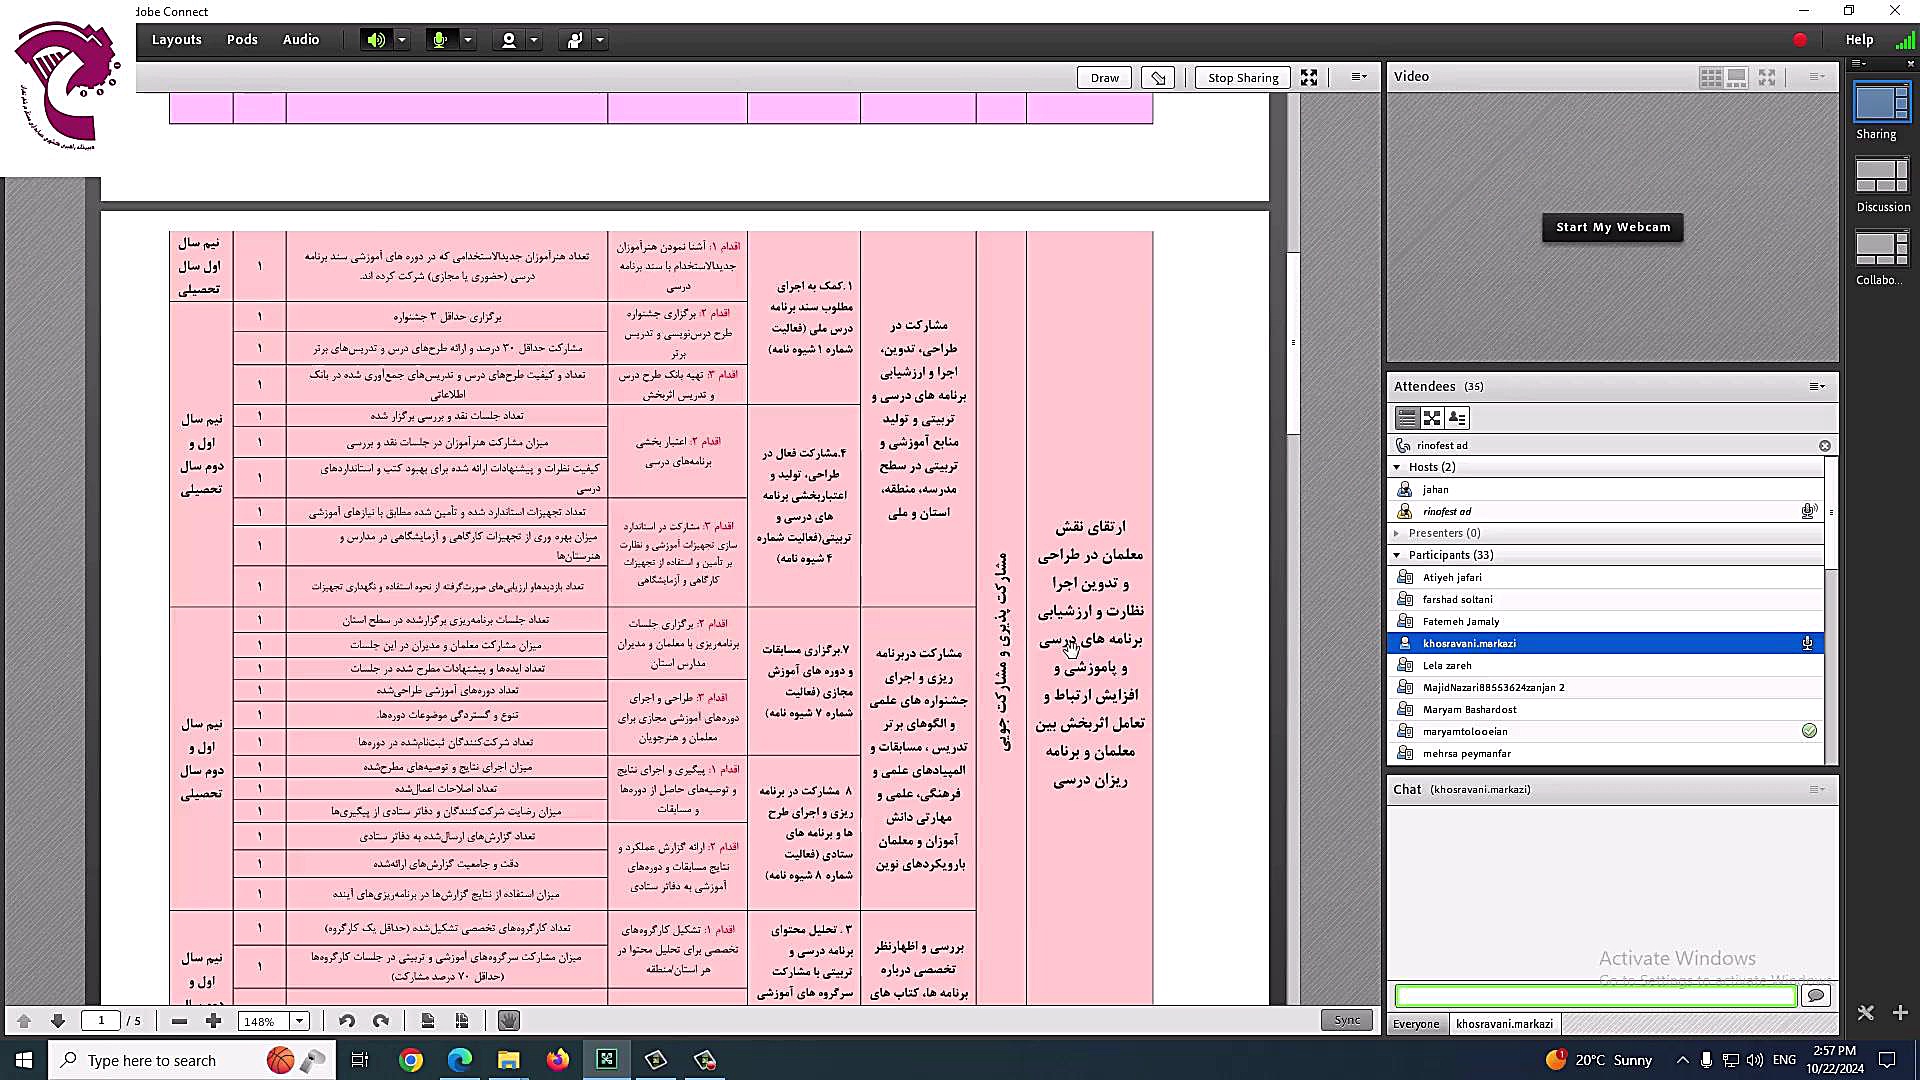Select the hand pan tool
Screen dimensions: 1920x1080
508,1021
